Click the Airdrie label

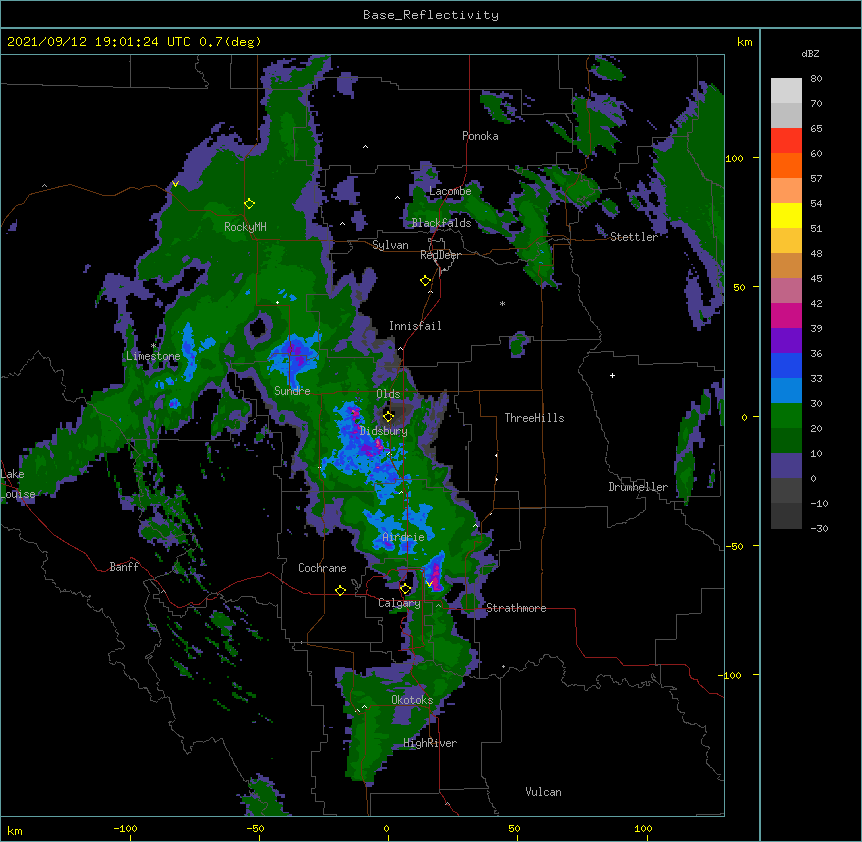403,537
